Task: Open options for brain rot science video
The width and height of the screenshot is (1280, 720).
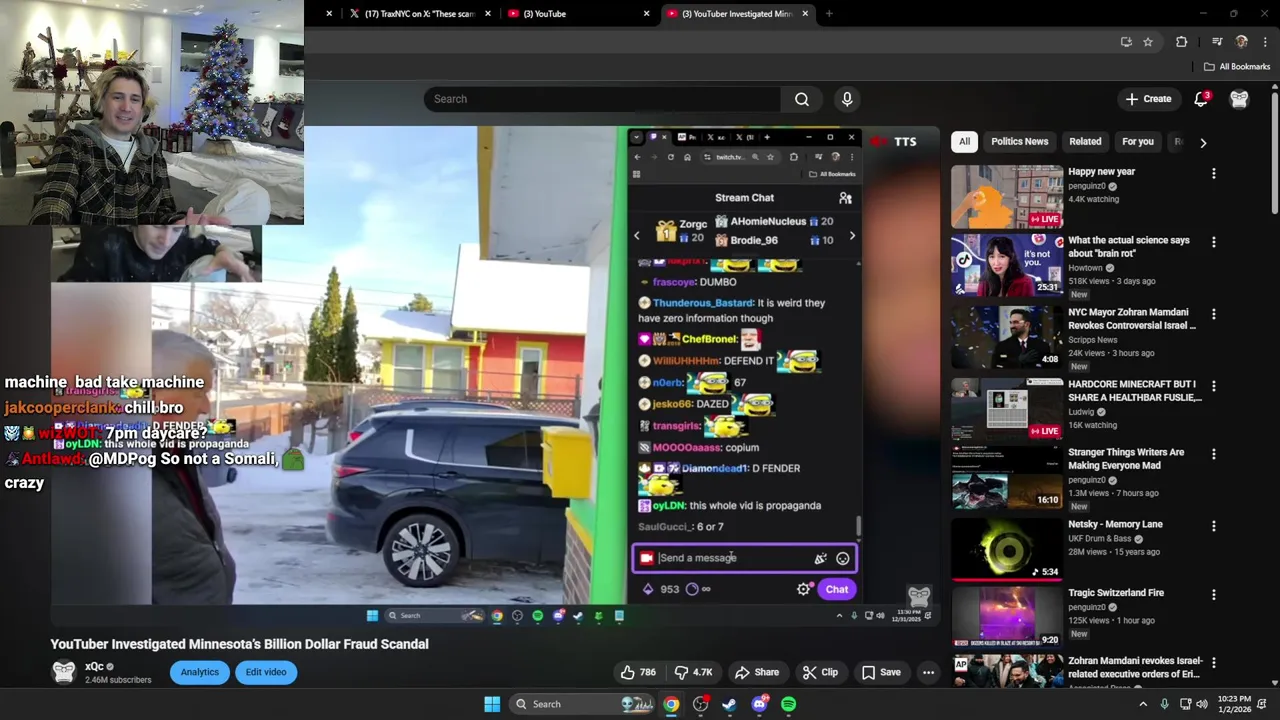Action: (1213, 243)
